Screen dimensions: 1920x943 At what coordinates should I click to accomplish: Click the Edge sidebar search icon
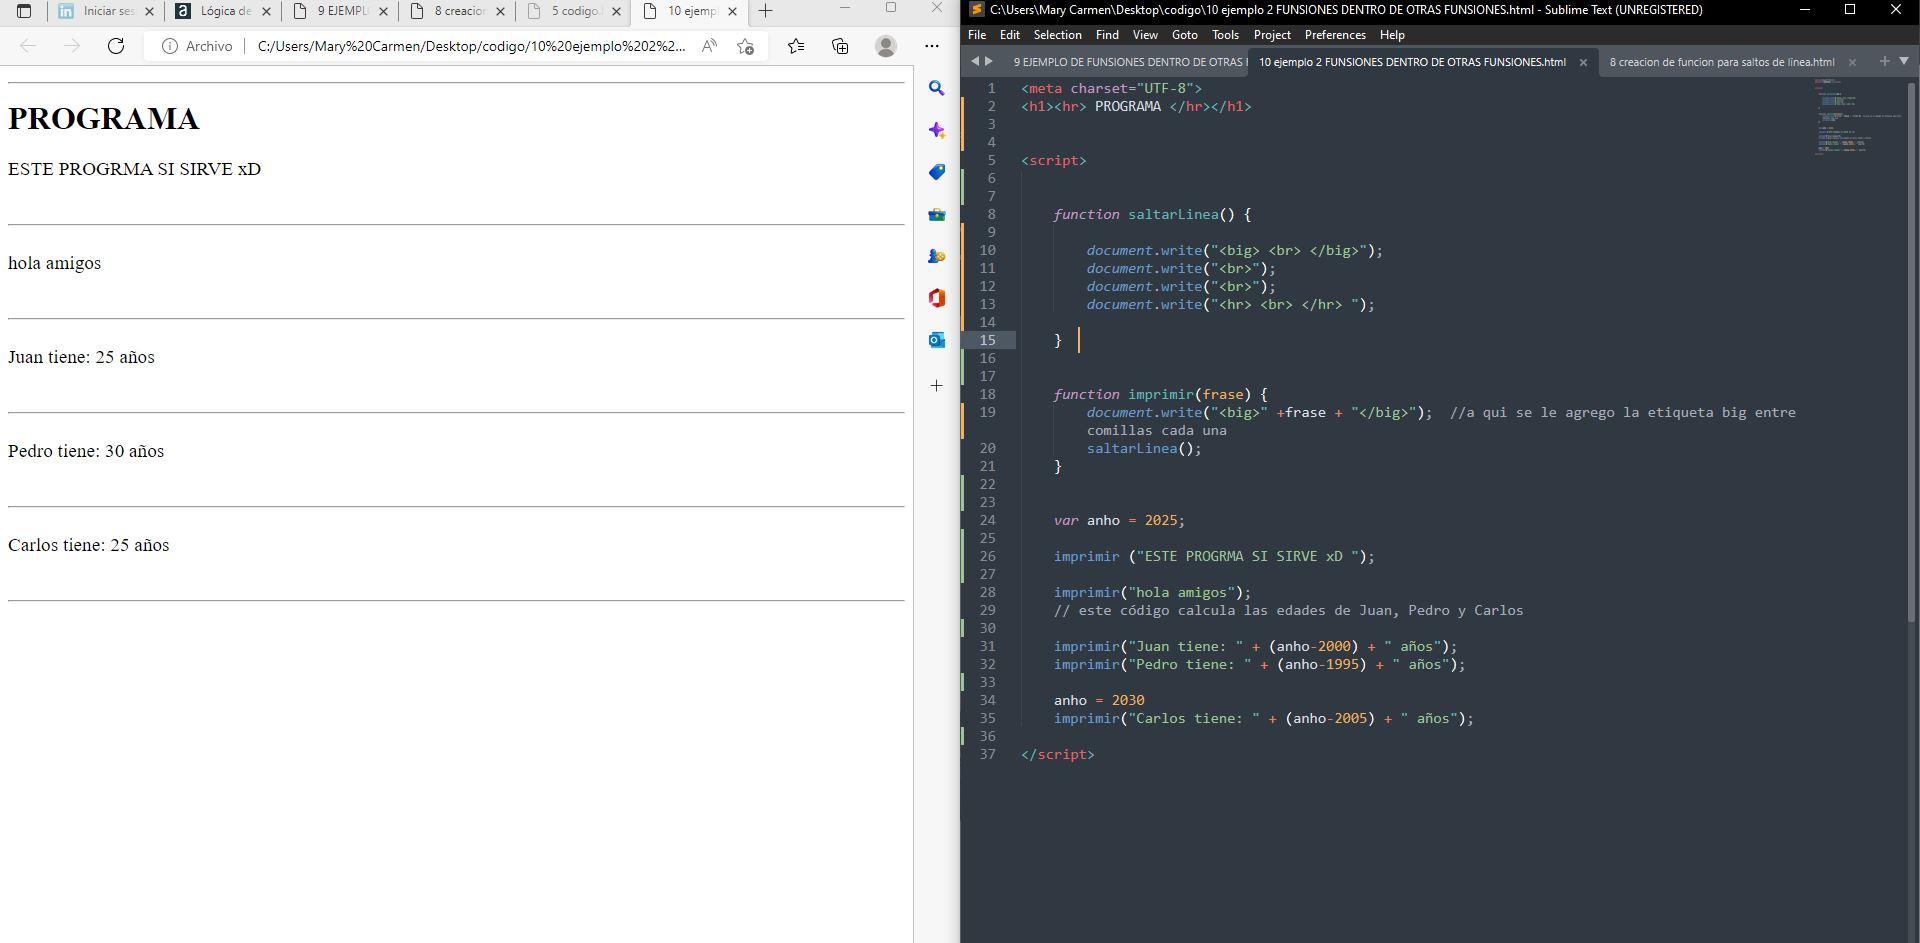936,88
